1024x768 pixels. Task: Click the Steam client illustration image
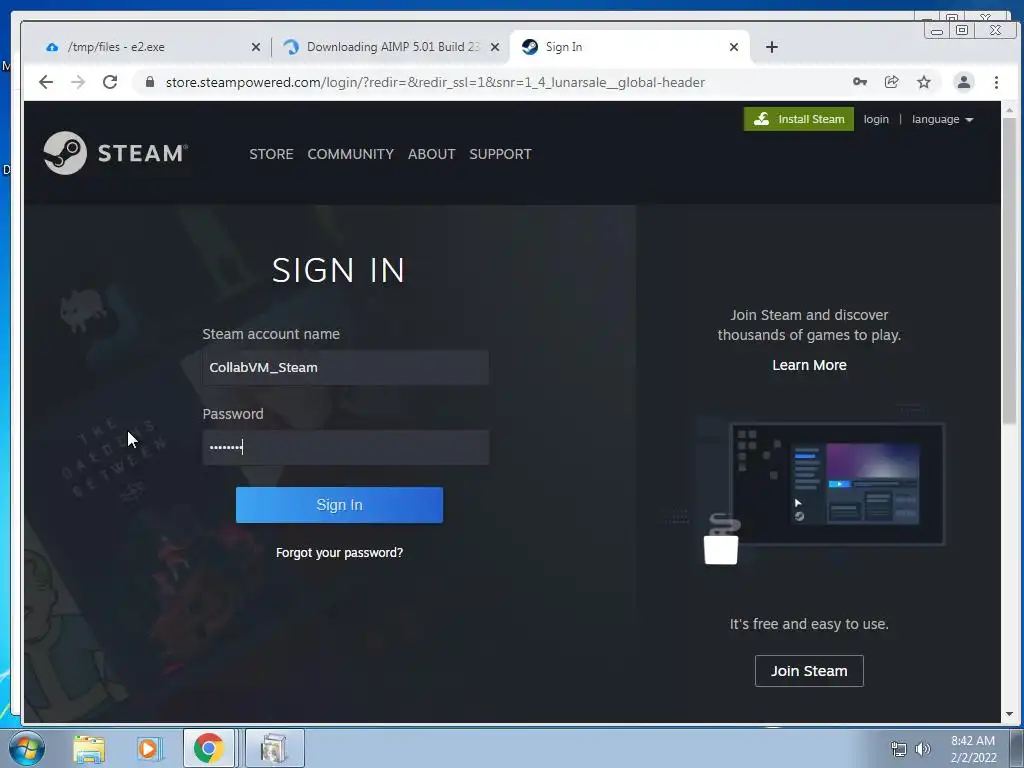click(x=822, y=485)
